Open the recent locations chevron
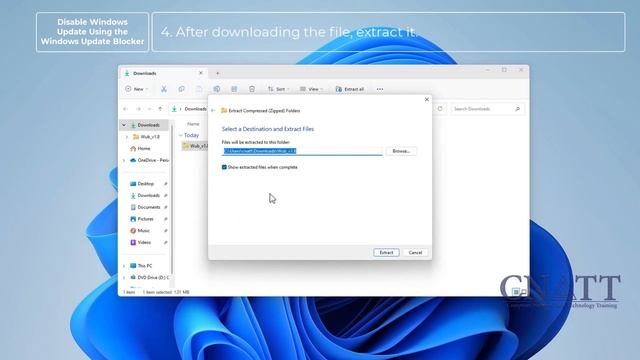The image size is (640, 360). (149, 109)
